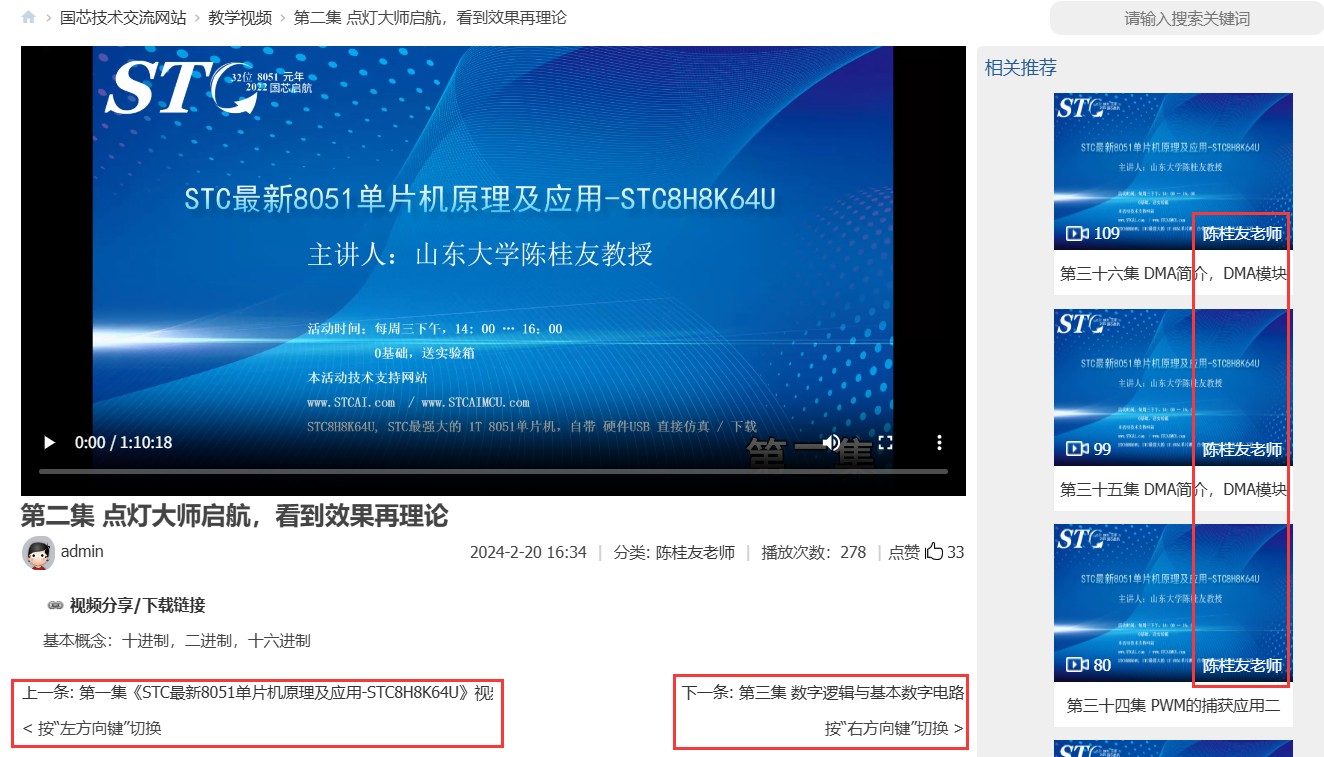Go to 教学视频 breadcrumb link

coord(240,18)
